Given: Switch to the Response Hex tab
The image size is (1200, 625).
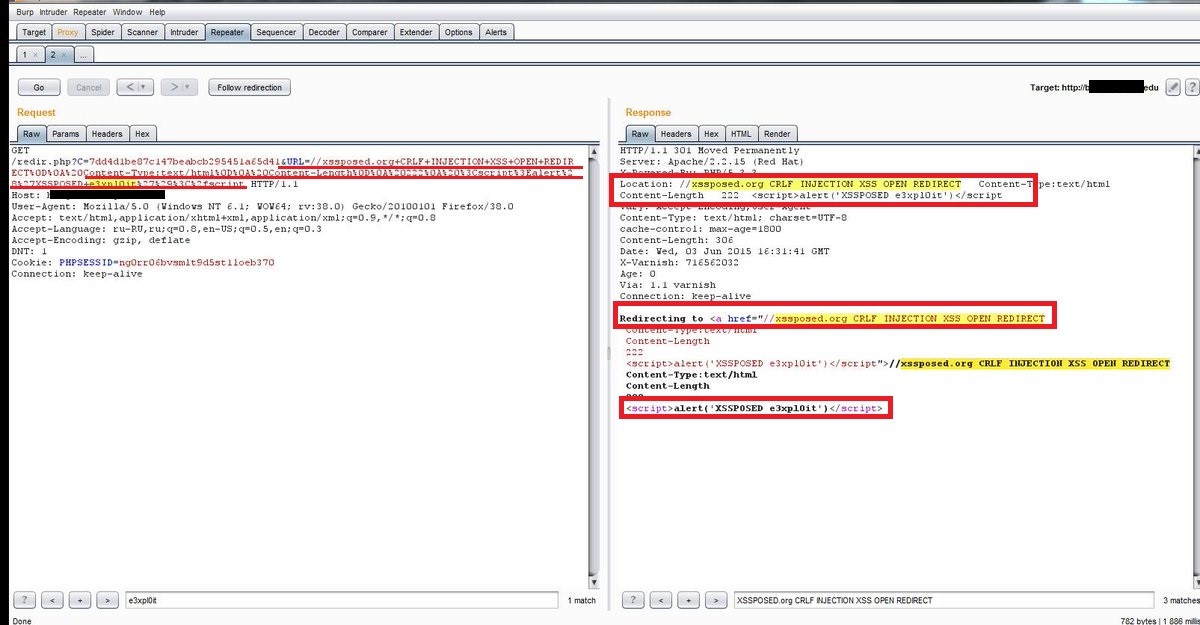Looking at the screenshot, I should click(x=711, y=133).
